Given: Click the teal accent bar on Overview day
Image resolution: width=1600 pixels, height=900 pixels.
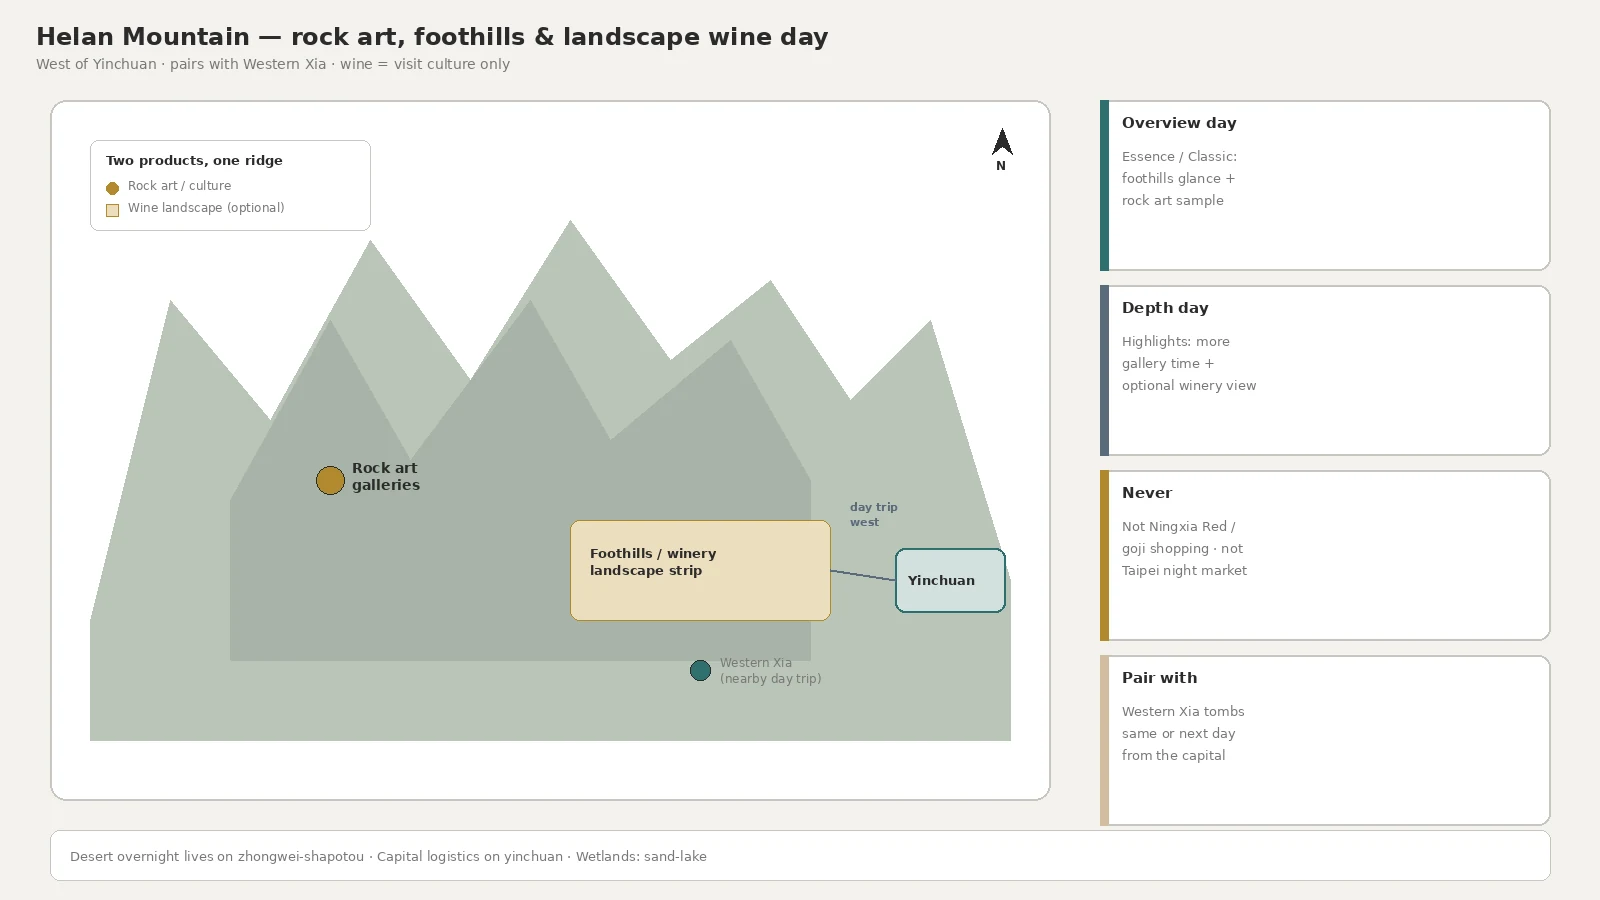Looking at the screenshot, I should (1104, 185).
